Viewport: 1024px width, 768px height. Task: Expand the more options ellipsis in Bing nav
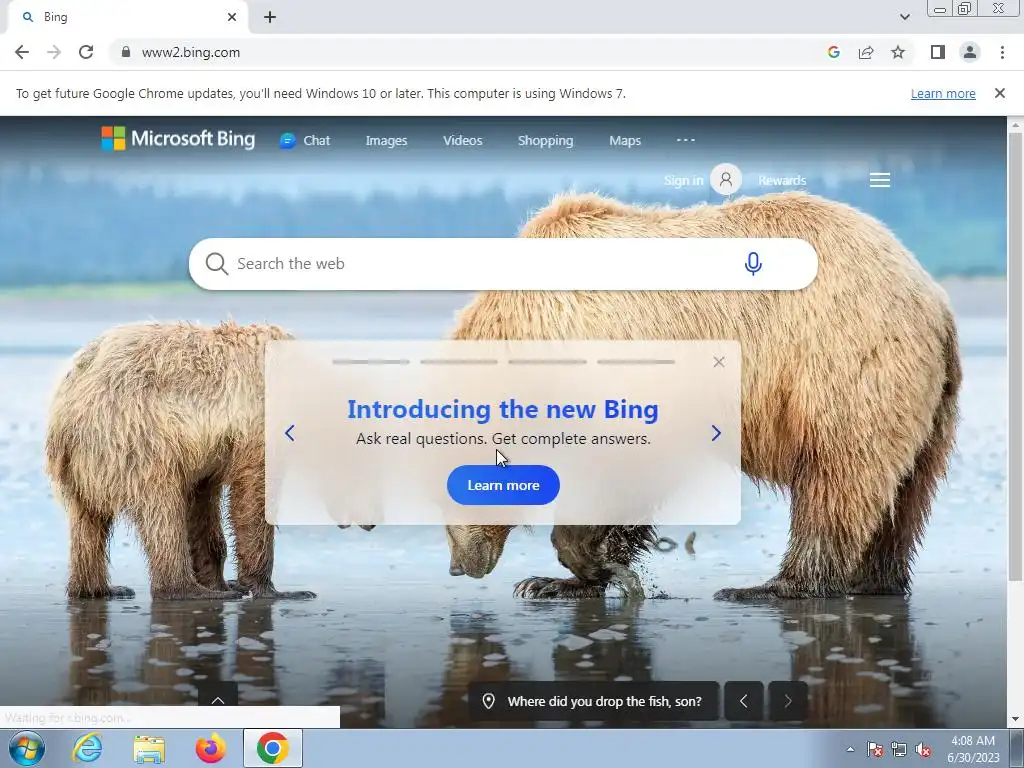pos(686,140)
